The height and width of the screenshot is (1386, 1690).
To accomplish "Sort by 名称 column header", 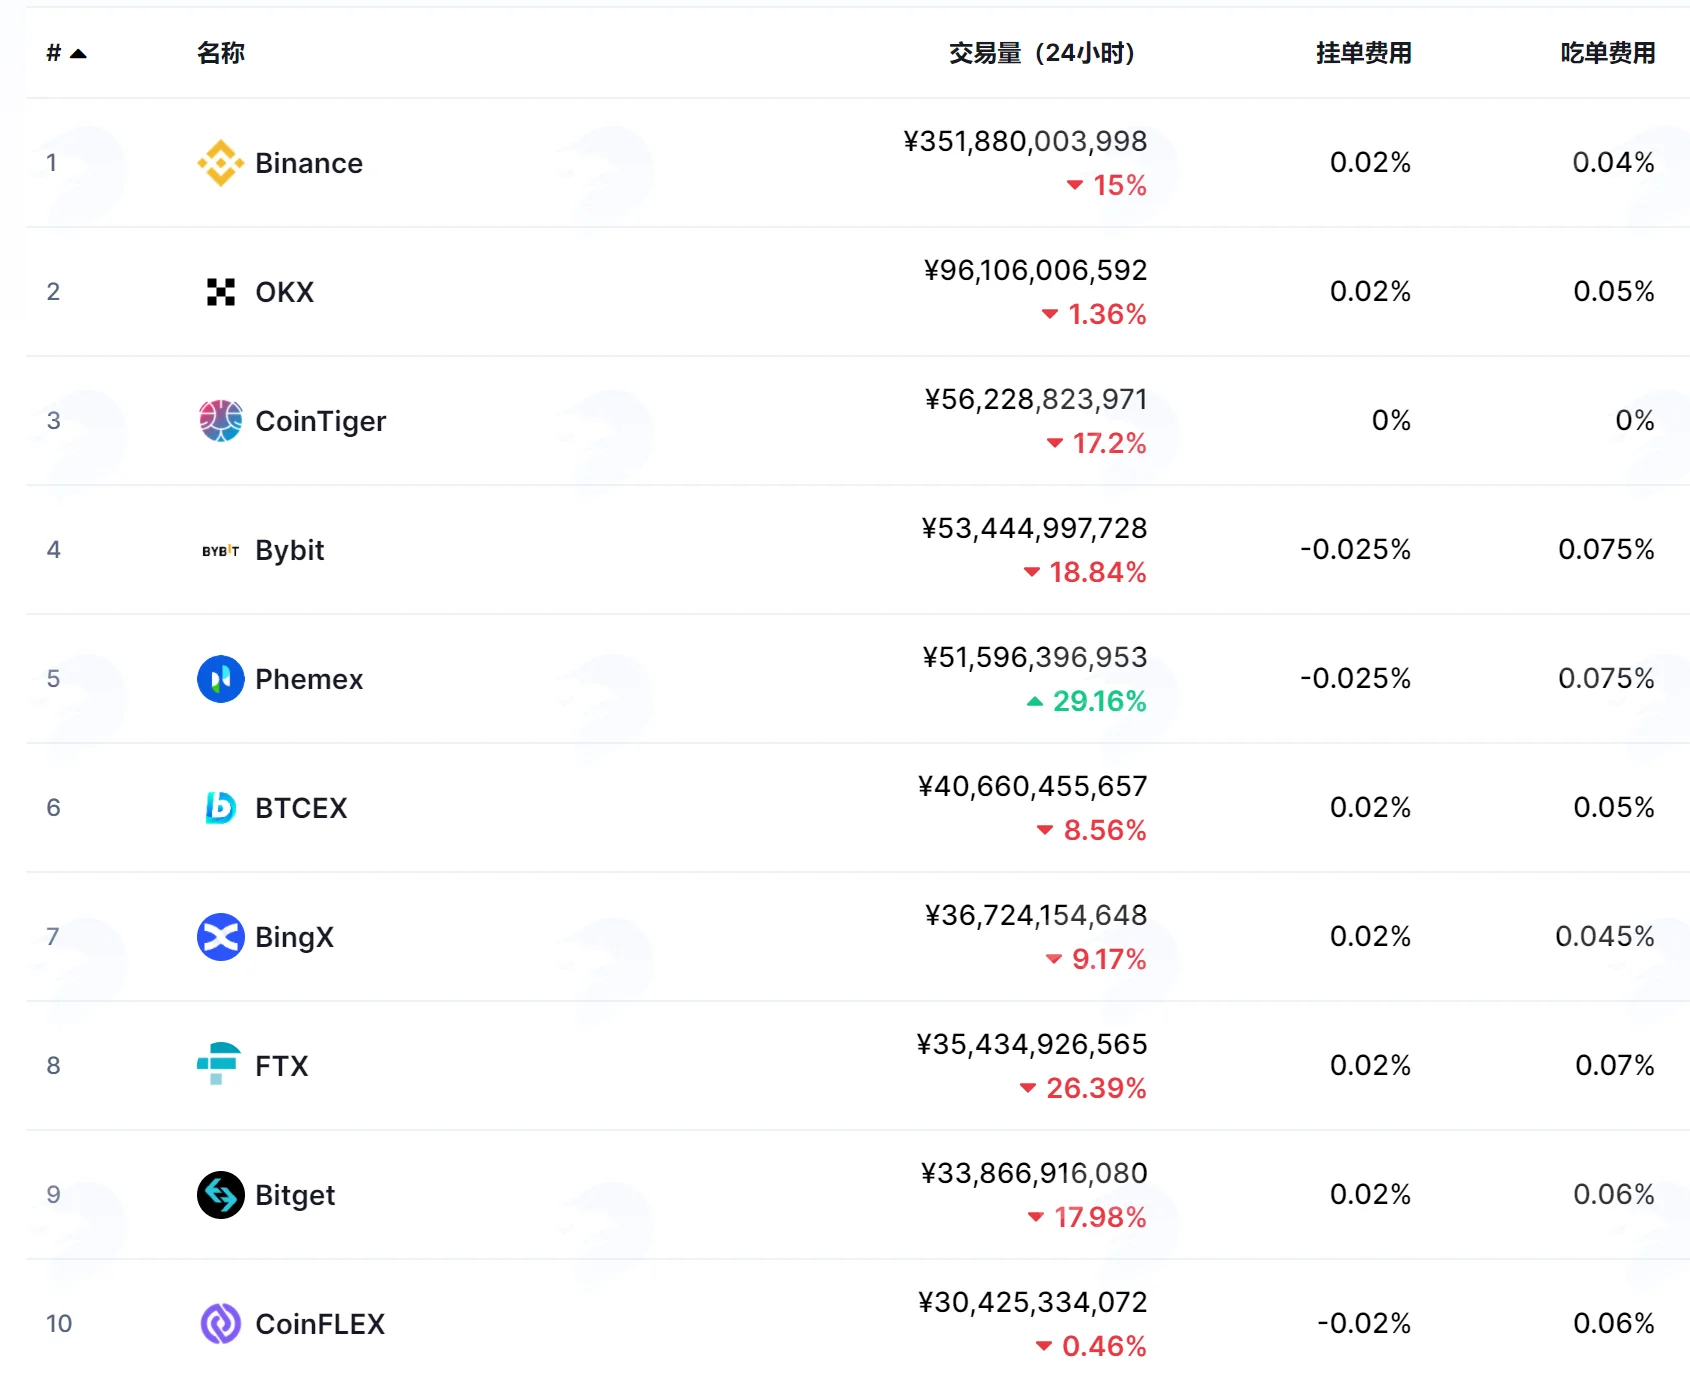I will 221,53.
